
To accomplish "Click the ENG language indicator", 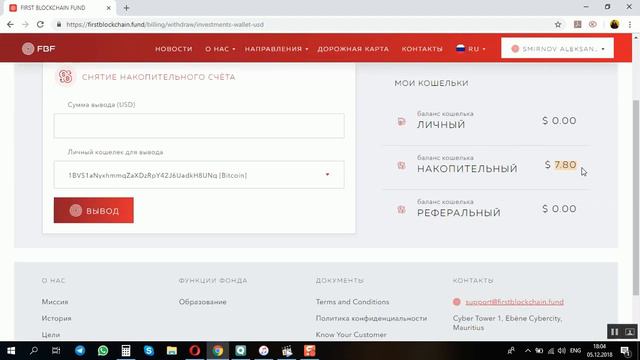I will tap(575, 351).
